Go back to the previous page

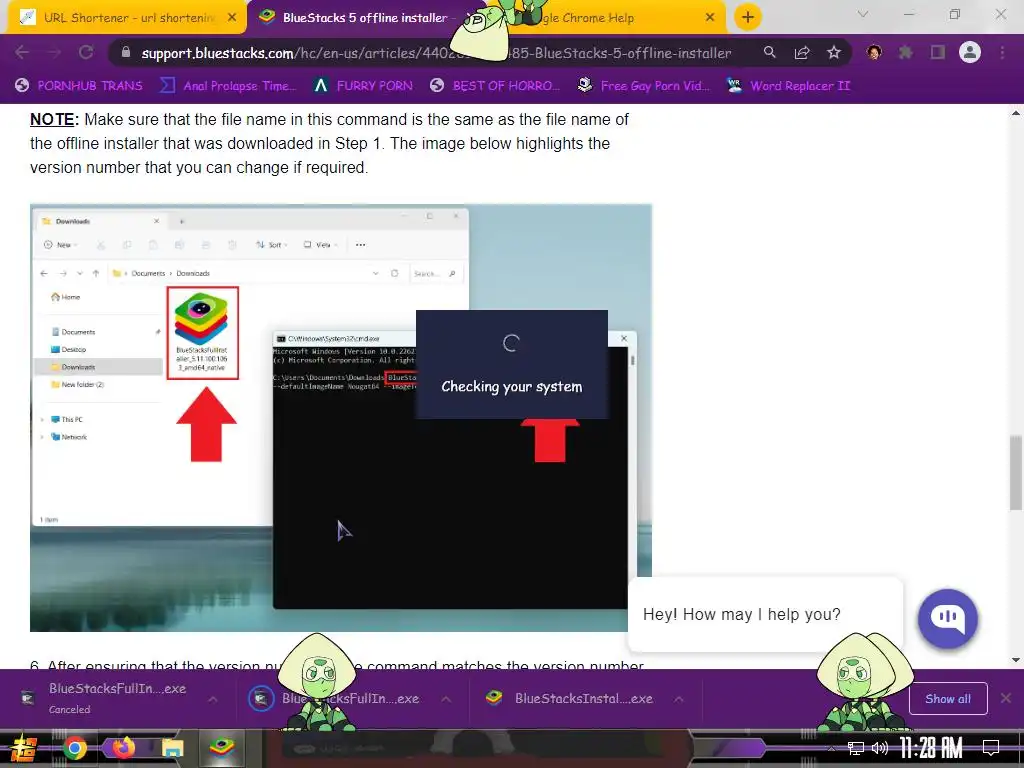pyautogui.click(x=22, y=52)
